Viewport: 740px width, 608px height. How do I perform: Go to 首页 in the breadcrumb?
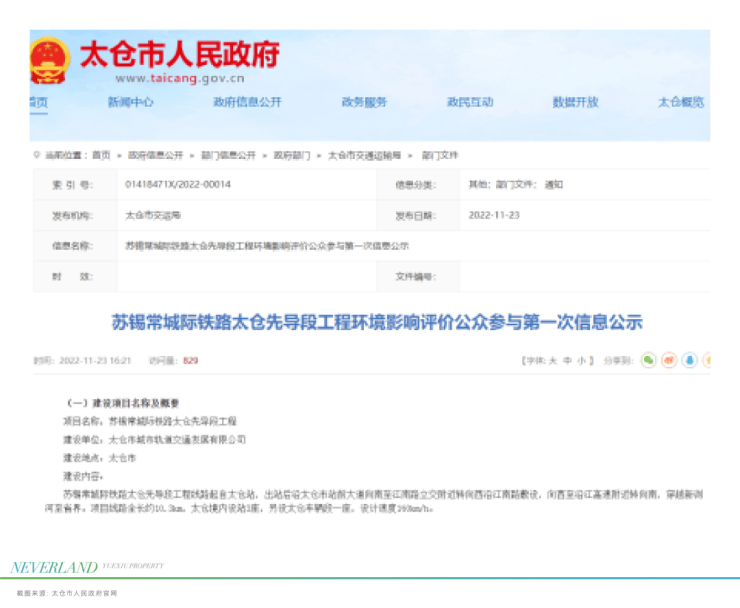(101, 155)
